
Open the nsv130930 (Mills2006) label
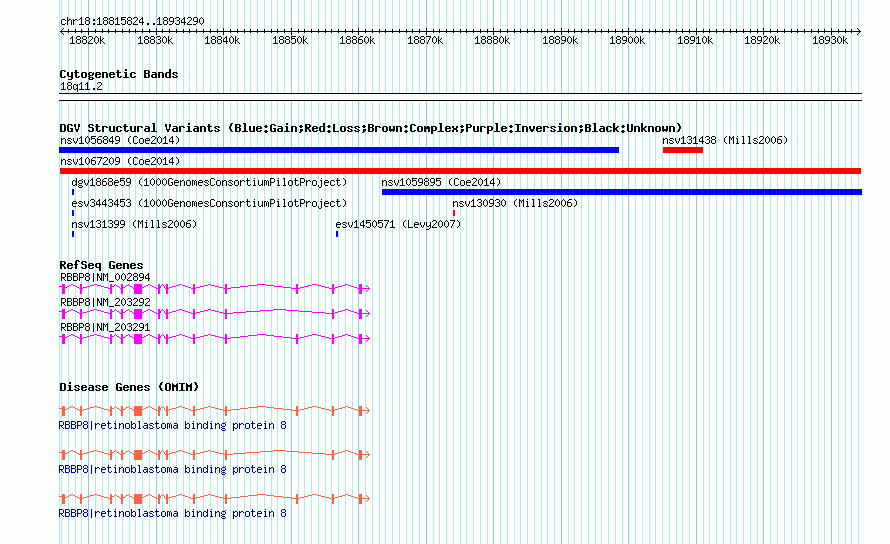(x=515, y=203)
